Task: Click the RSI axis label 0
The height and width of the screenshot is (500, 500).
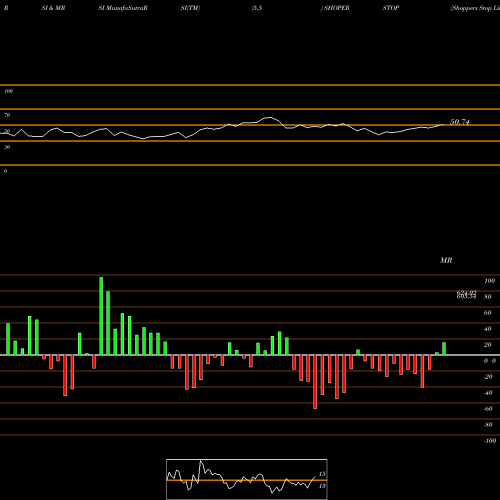Action: 5,171
